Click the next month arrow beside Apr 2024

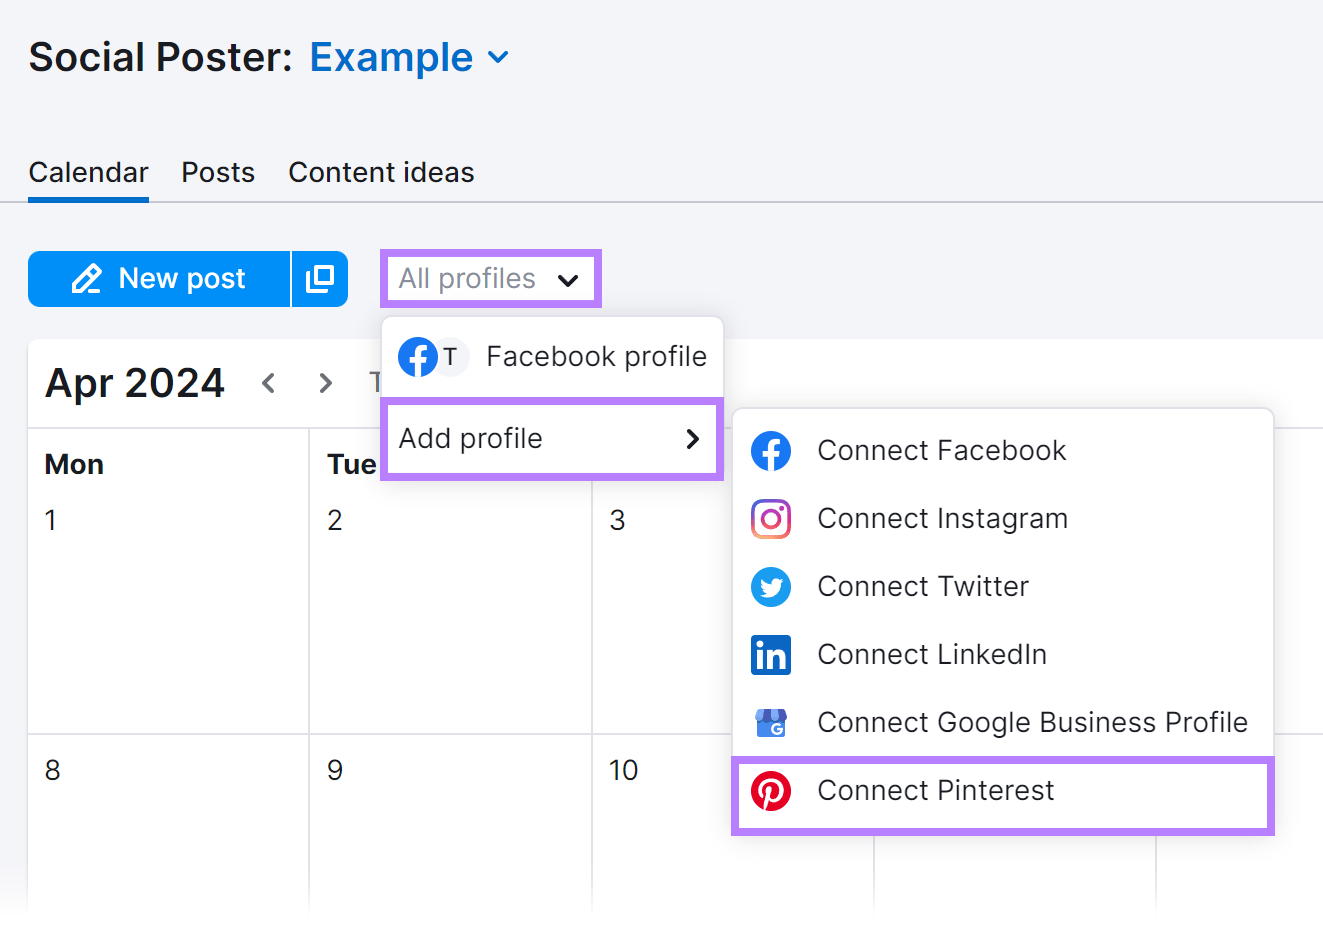pos(324,382)
